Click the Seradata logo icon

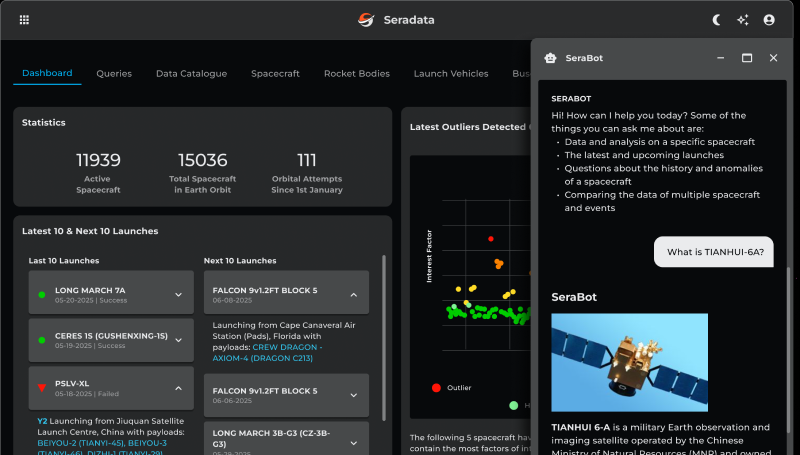(366, 20)
